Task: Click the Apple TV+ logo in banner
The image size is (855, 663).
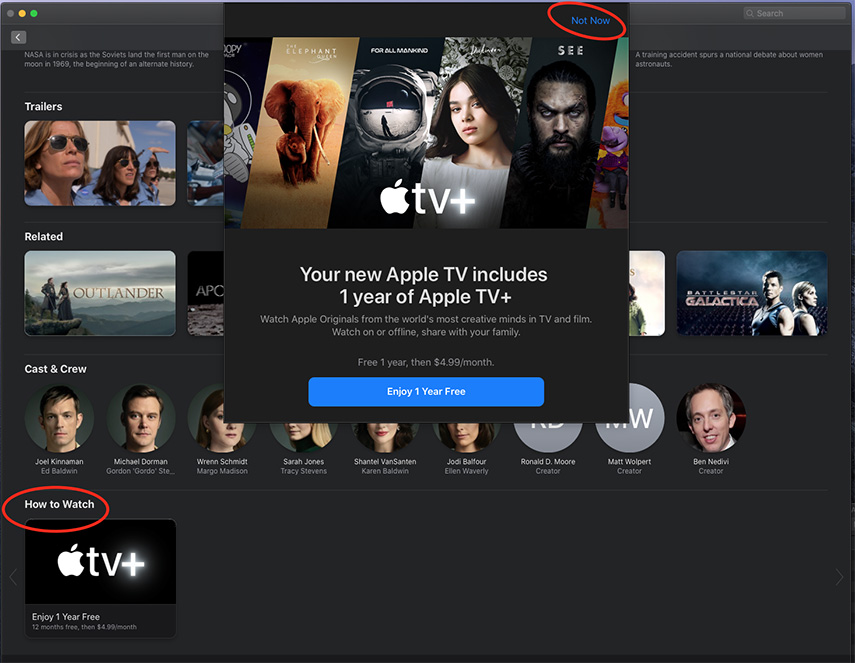Action: tap(427, 197)
